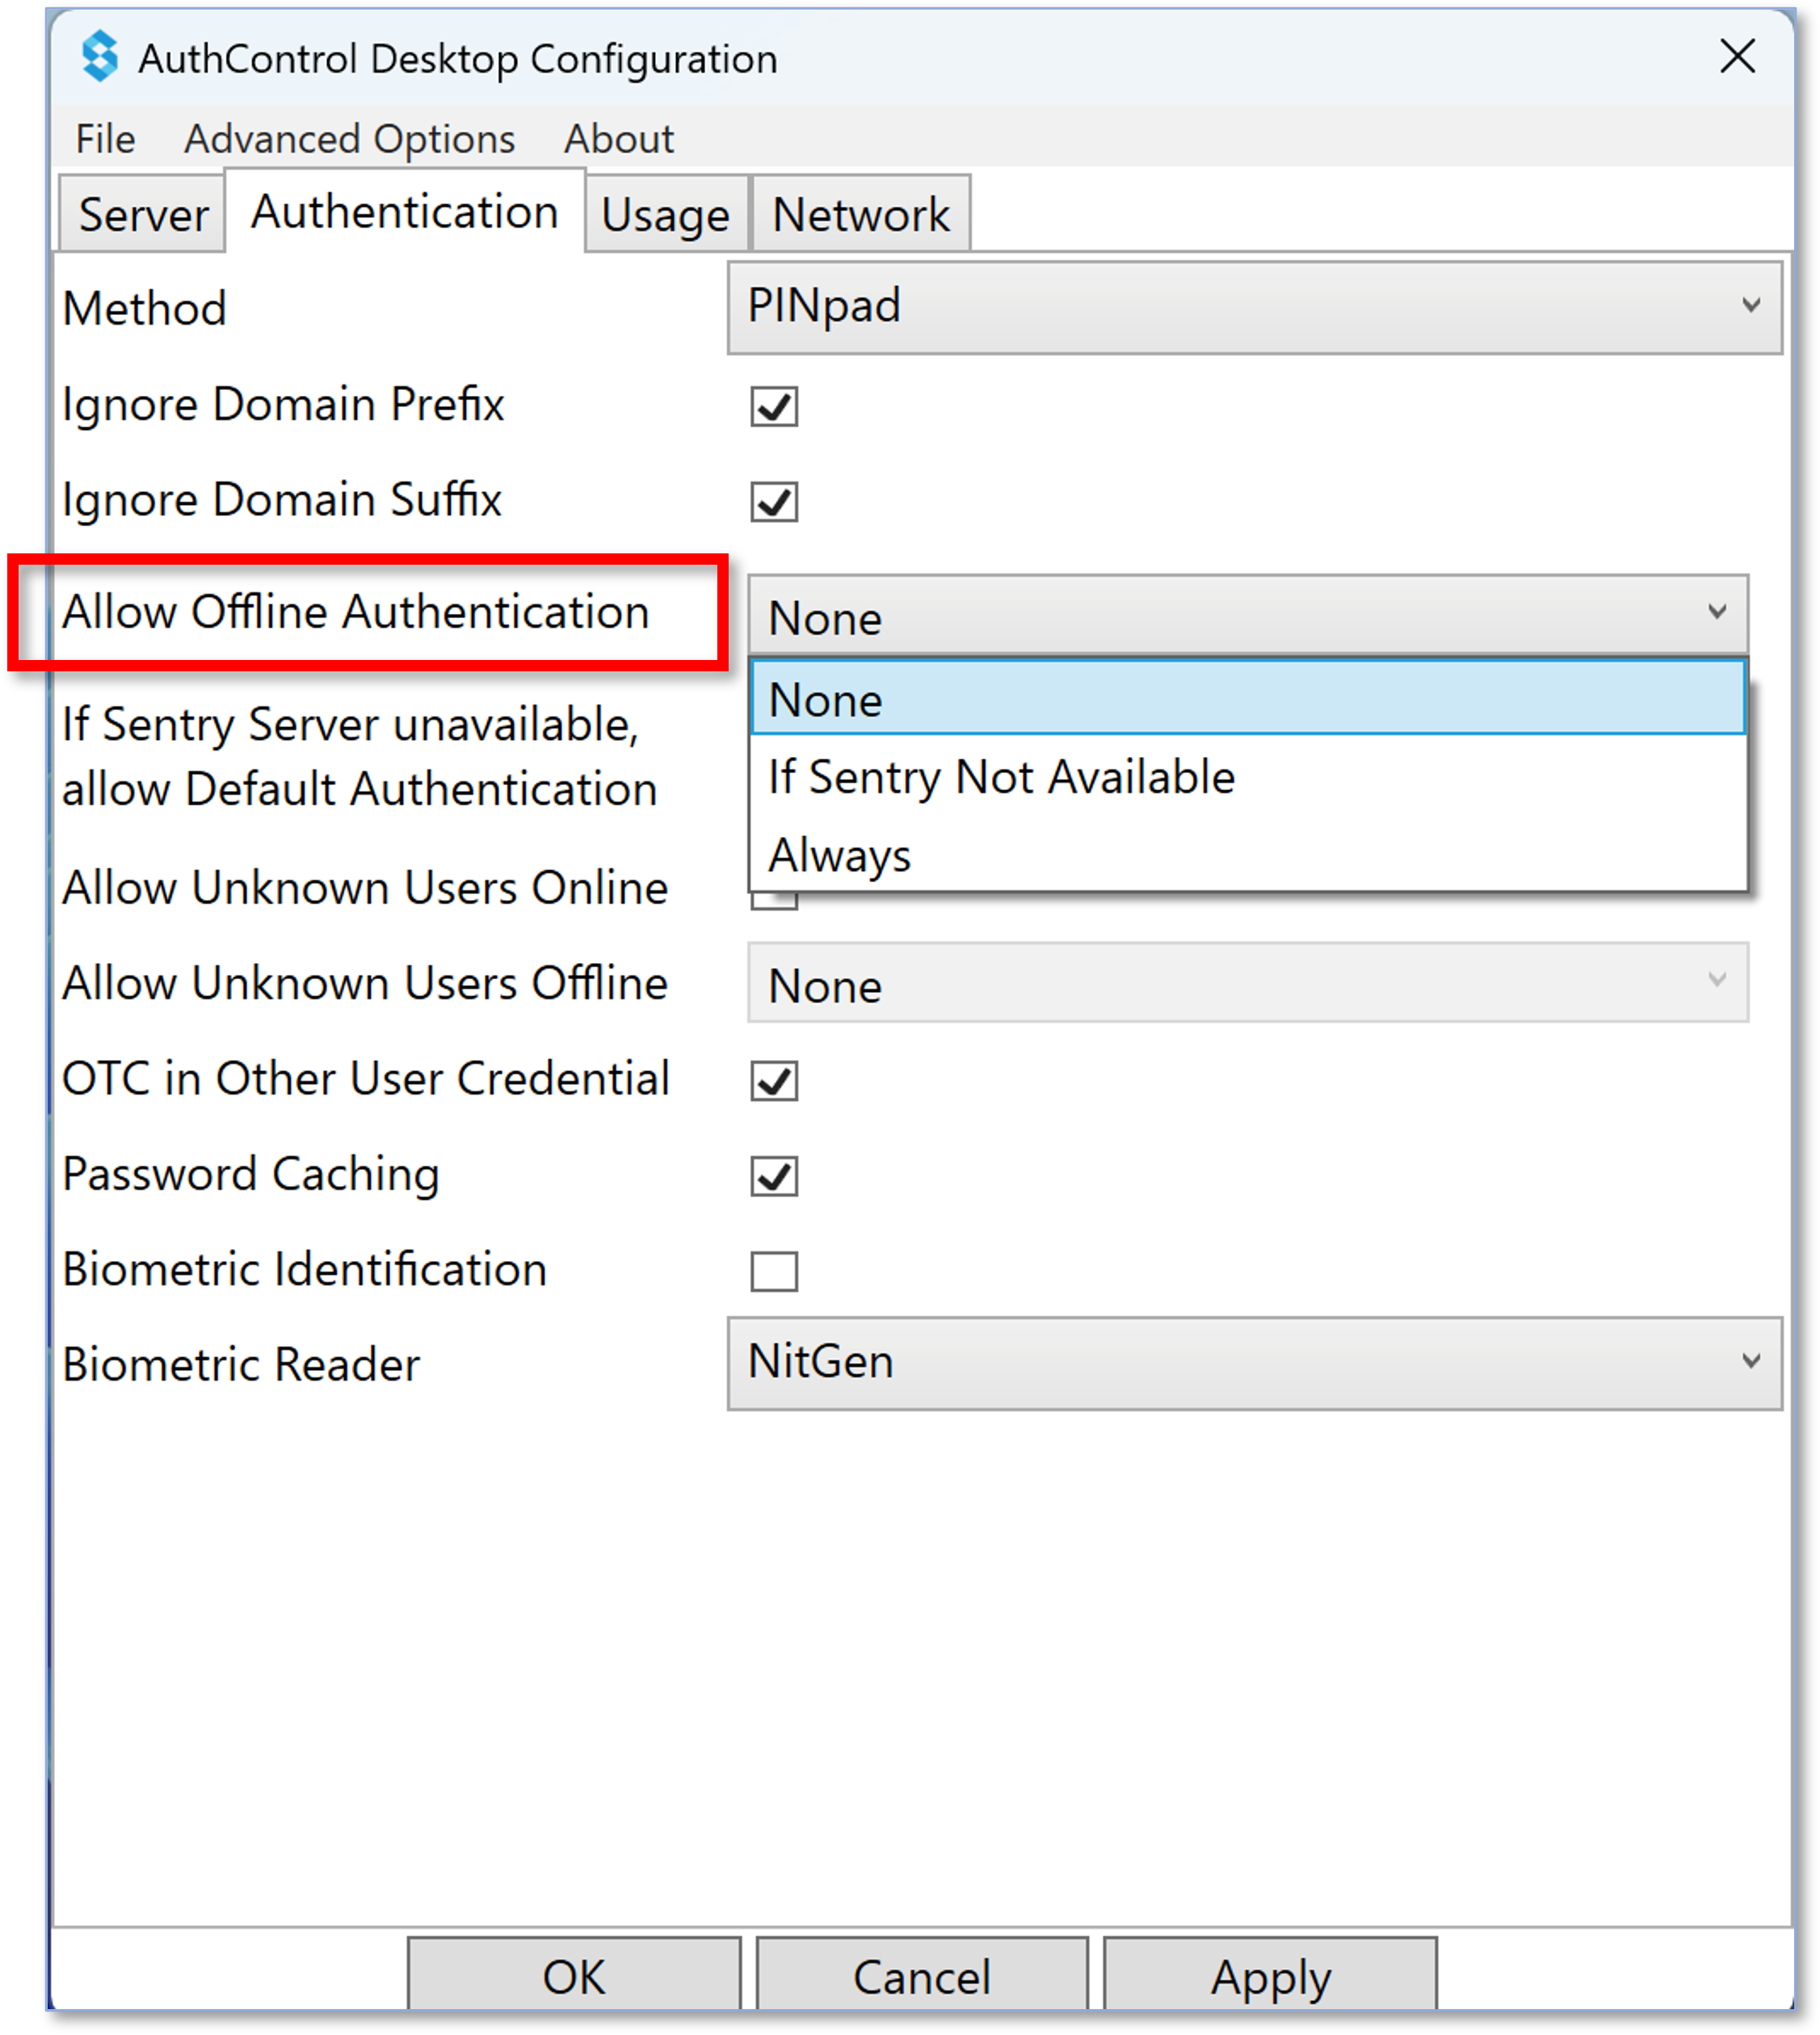Click the AuthControl app logo icon

coord(100,56)
